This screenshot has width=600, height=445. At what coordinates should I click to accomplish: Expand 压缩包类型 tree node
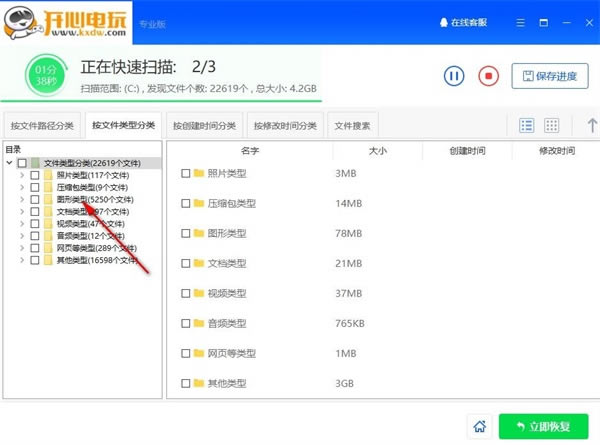click(22, 187)
